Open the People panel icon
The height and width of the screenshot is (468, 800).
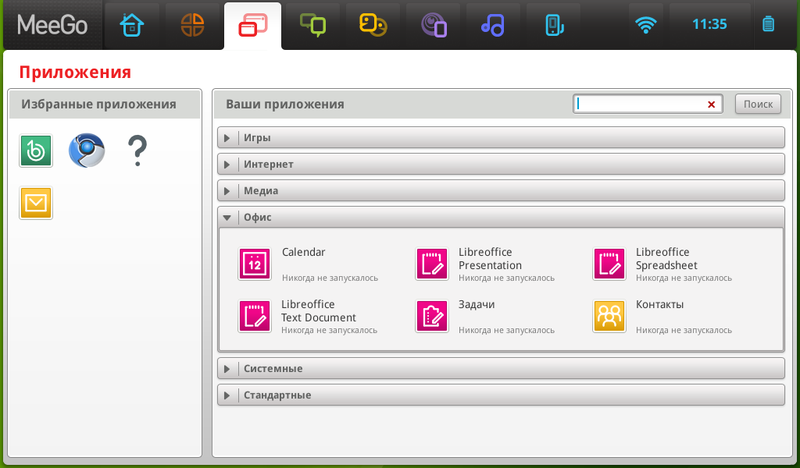coord(373,24)
